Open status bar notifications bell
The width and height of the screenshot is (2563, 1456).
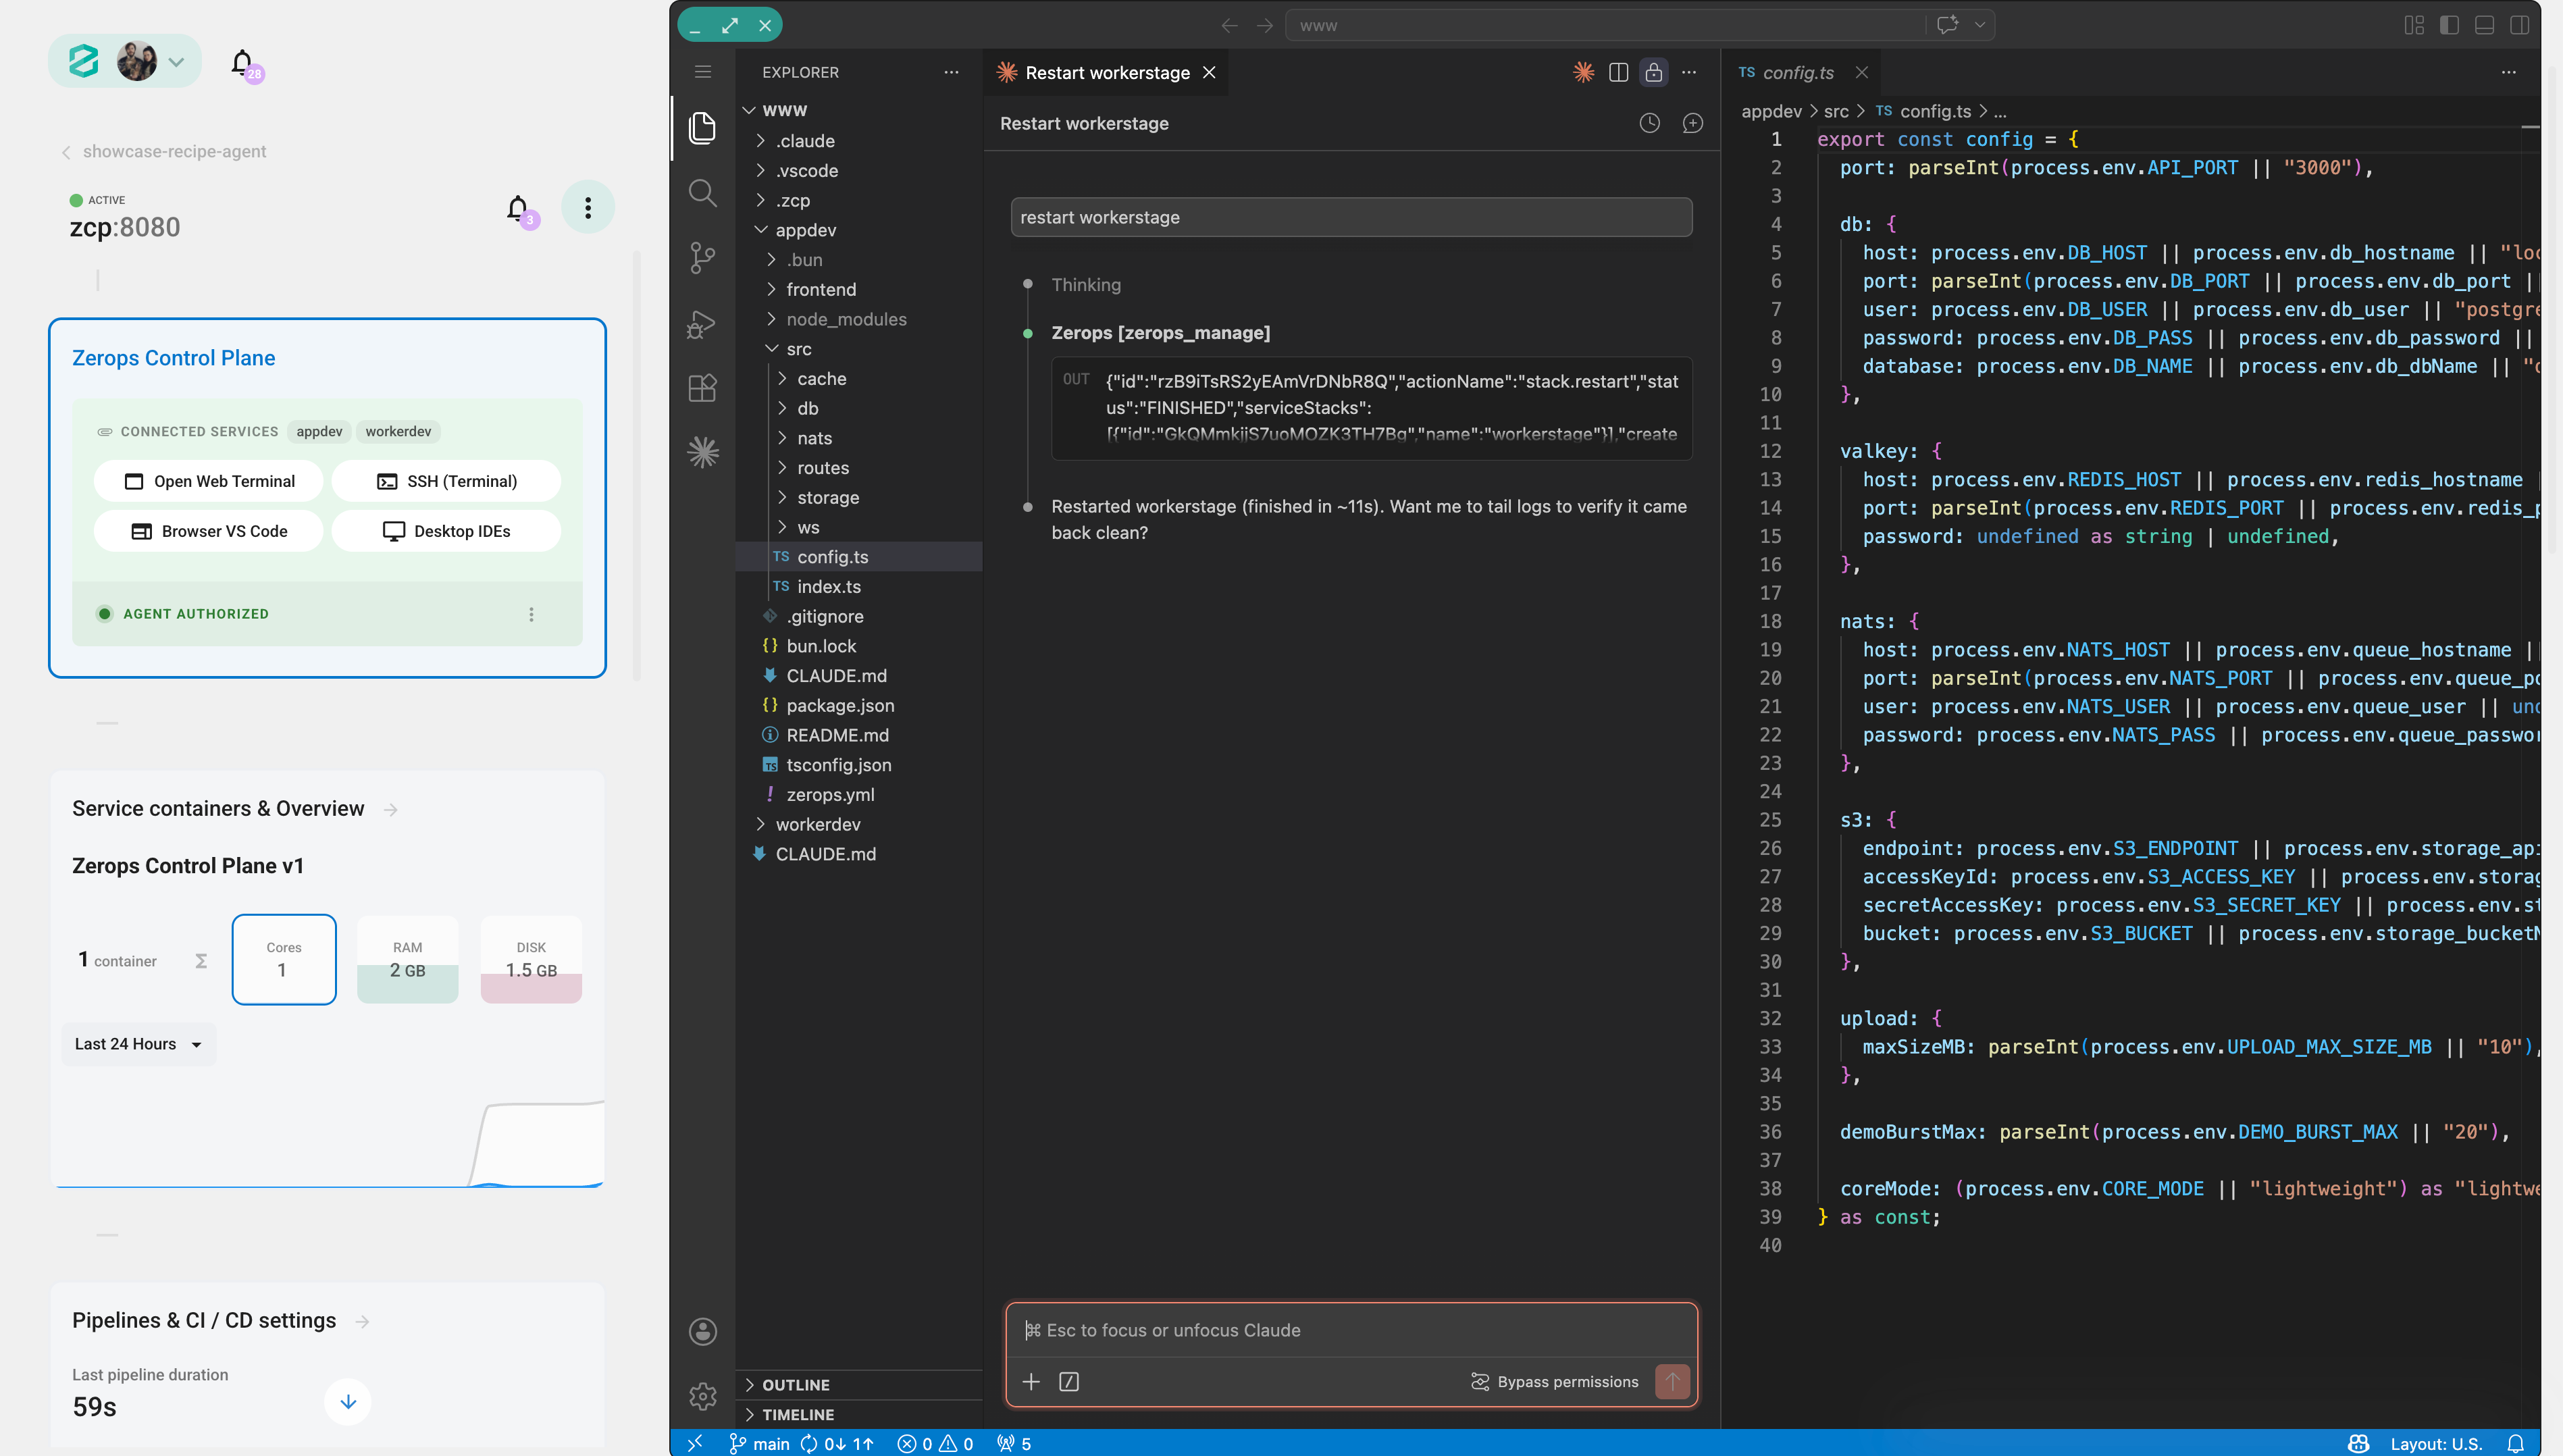click(2516, 1443)
